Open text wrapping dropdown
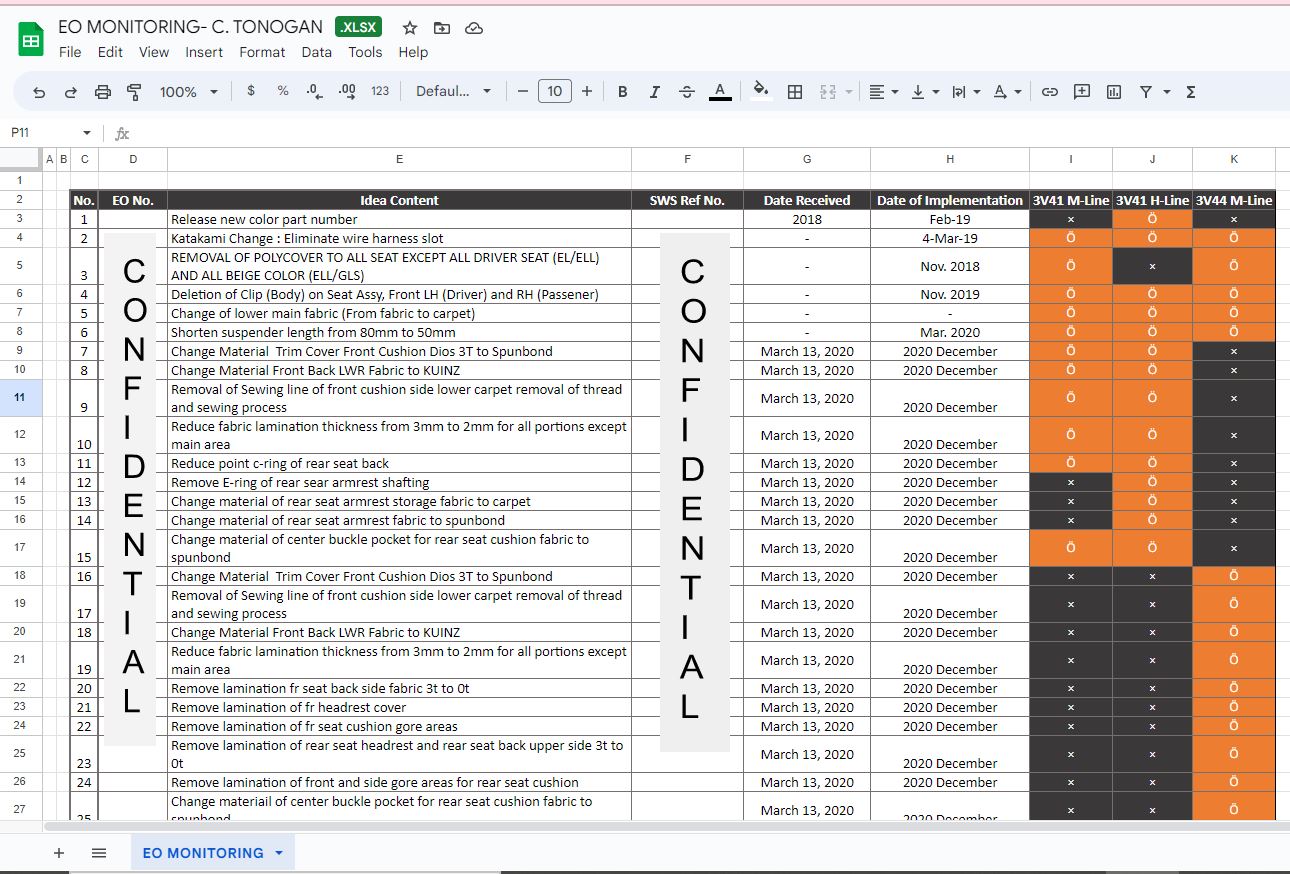The width and height of the screenshot is (1290, 874). (966, 92)
